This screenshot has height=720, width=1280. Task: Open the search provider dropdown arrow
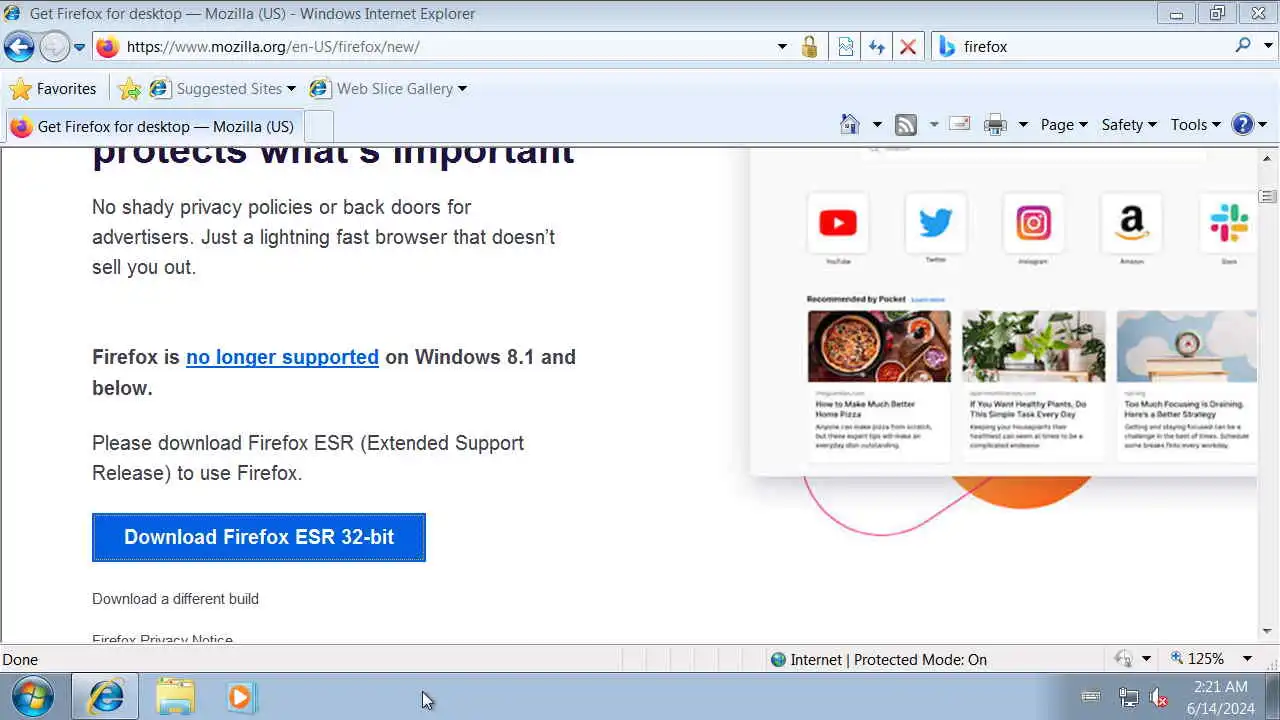click(1268, 46)
